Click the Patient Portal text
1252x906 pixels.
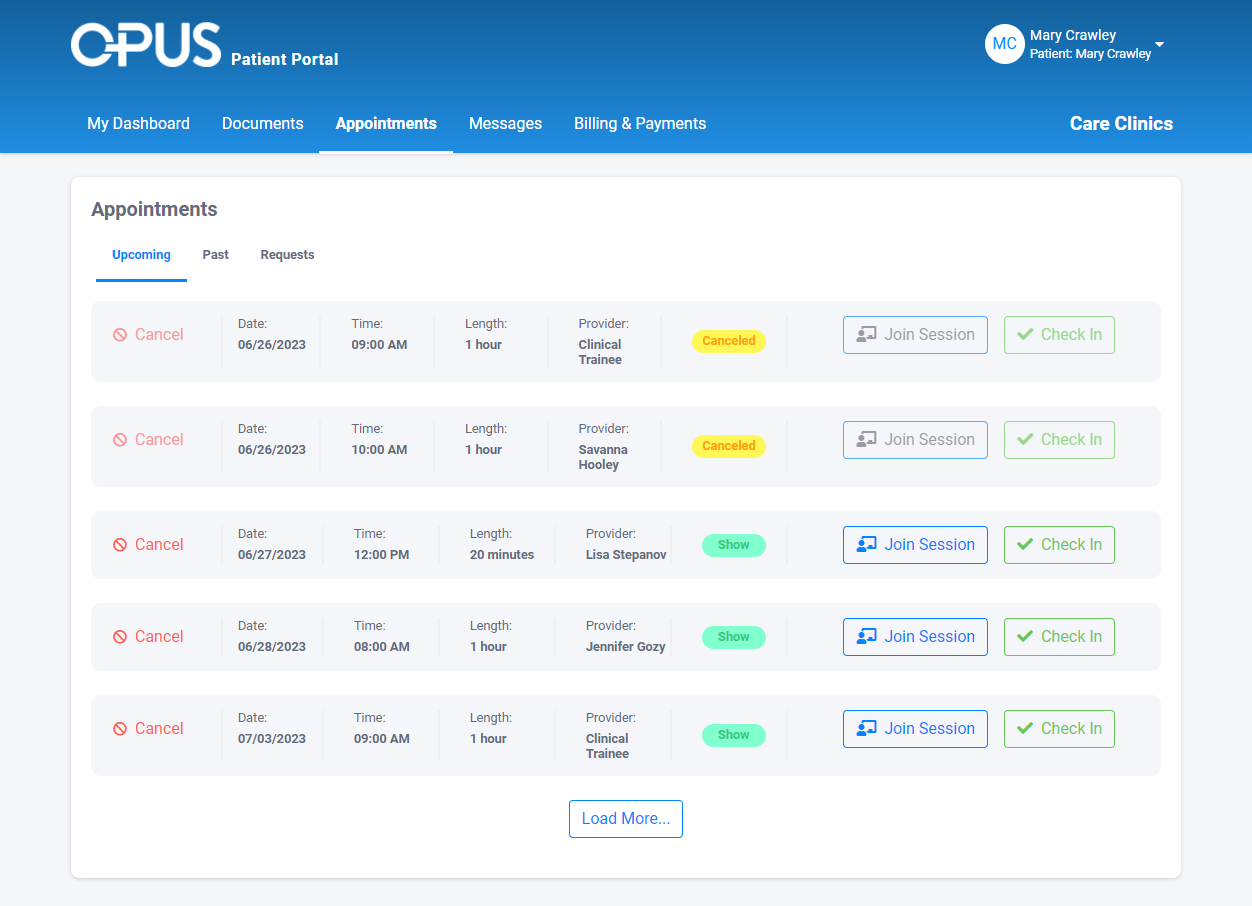[285, 60]
